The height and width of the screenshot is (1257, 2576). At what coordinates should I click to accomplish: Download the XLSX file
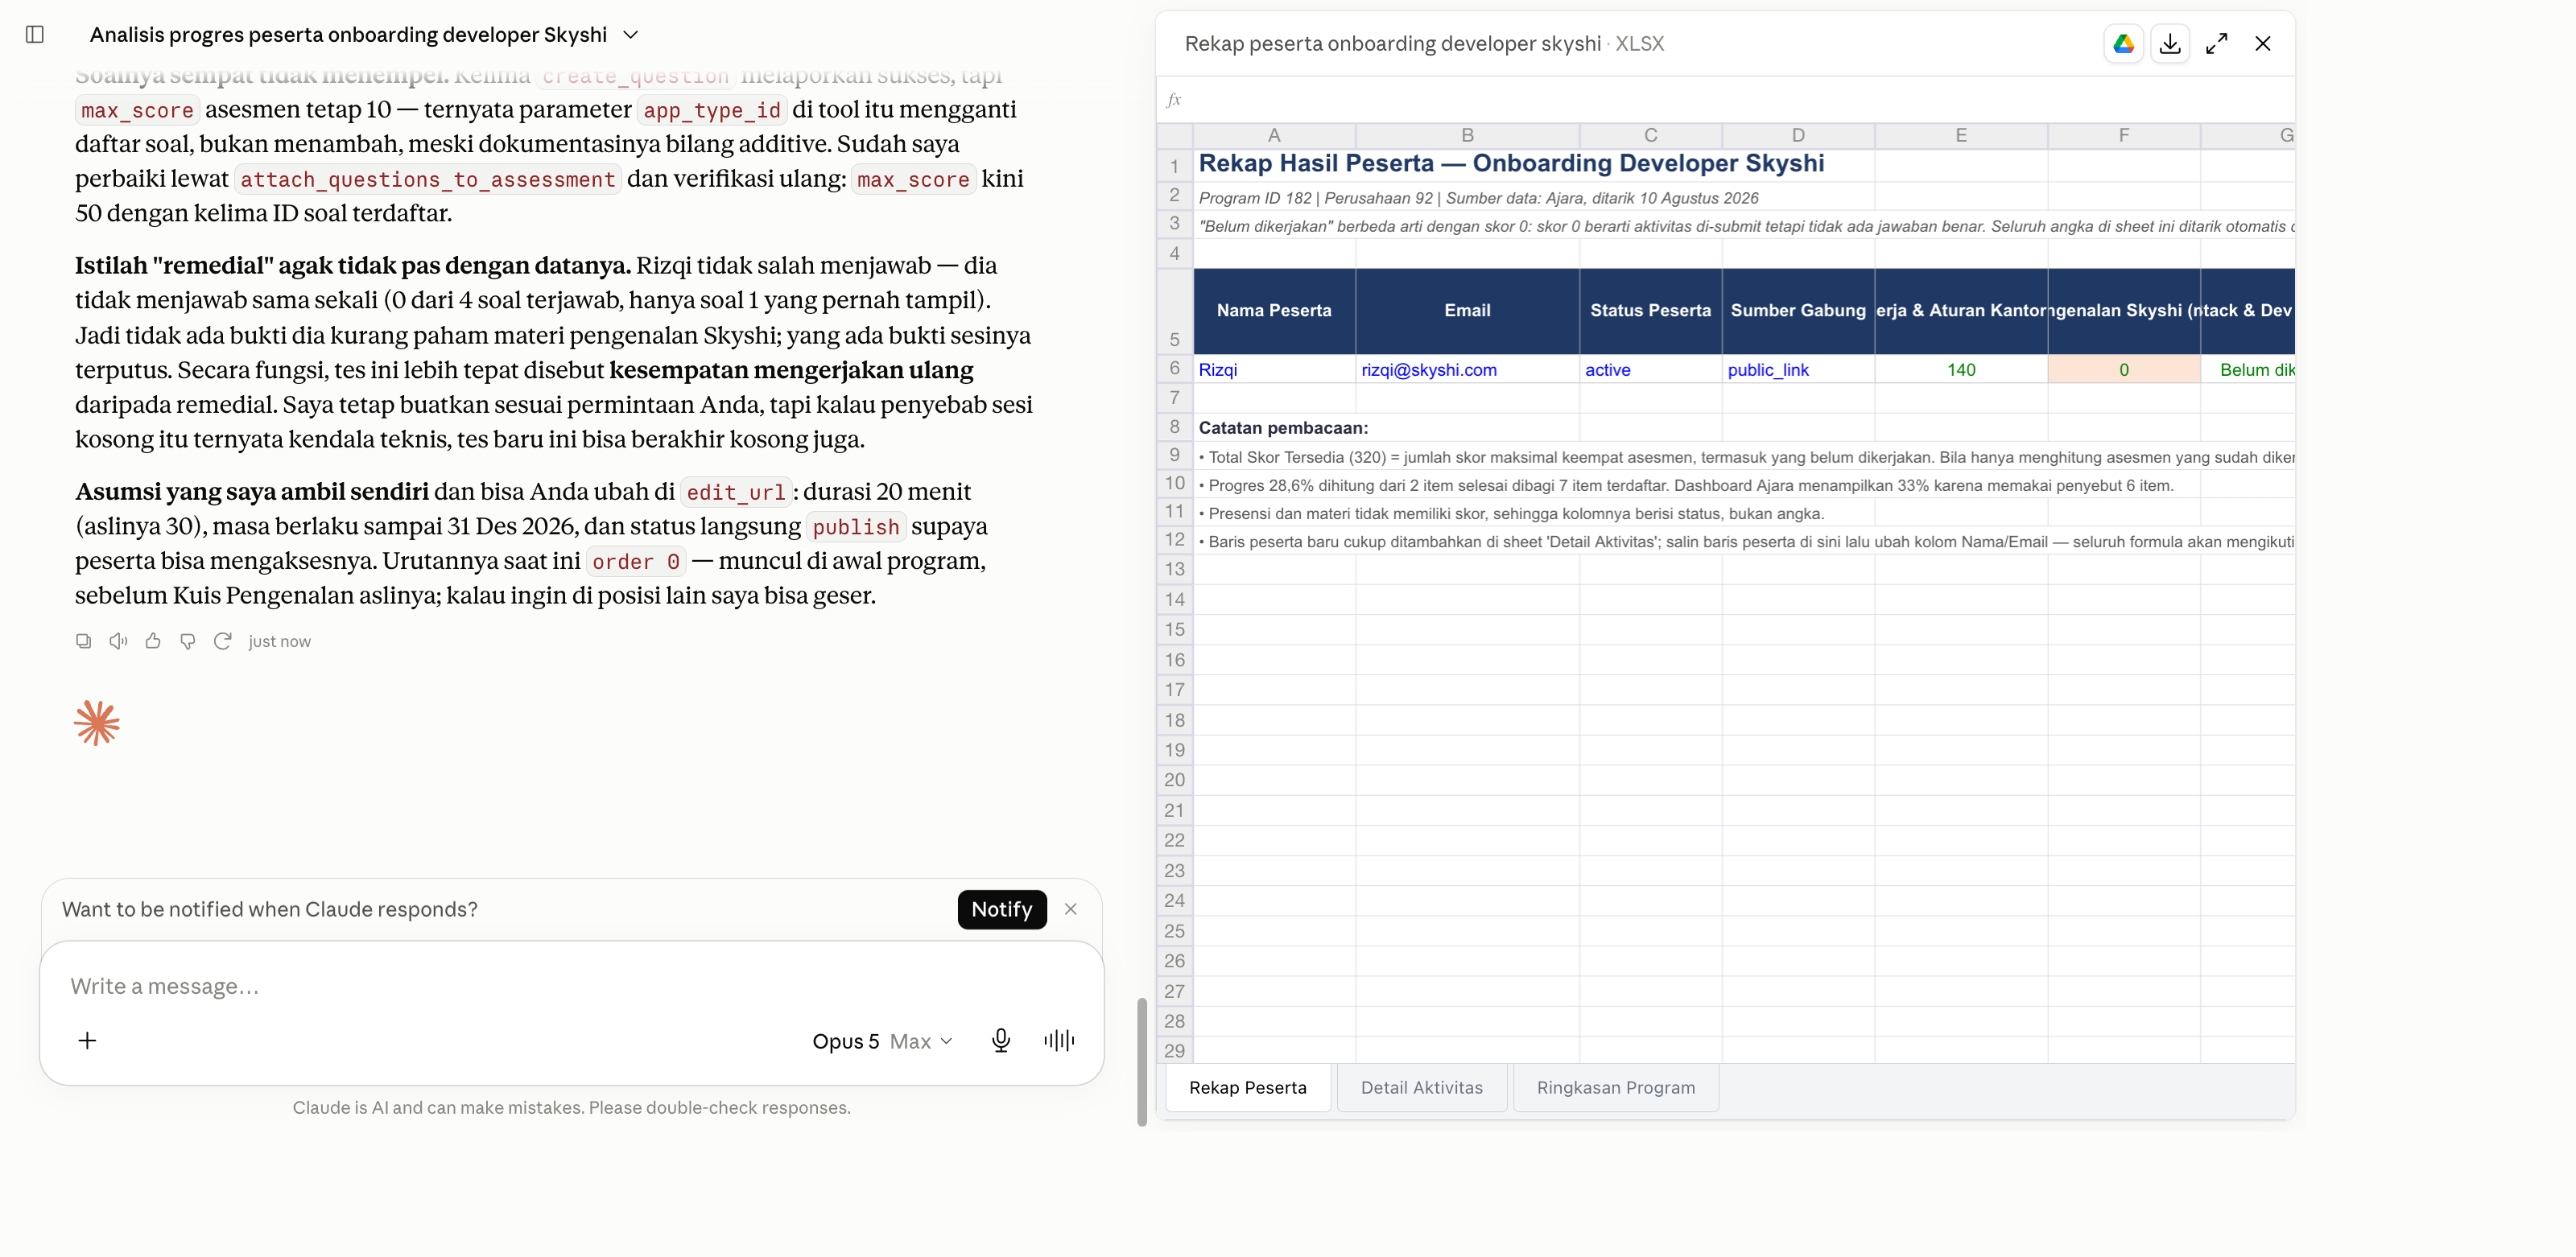tap(2170, 44)
